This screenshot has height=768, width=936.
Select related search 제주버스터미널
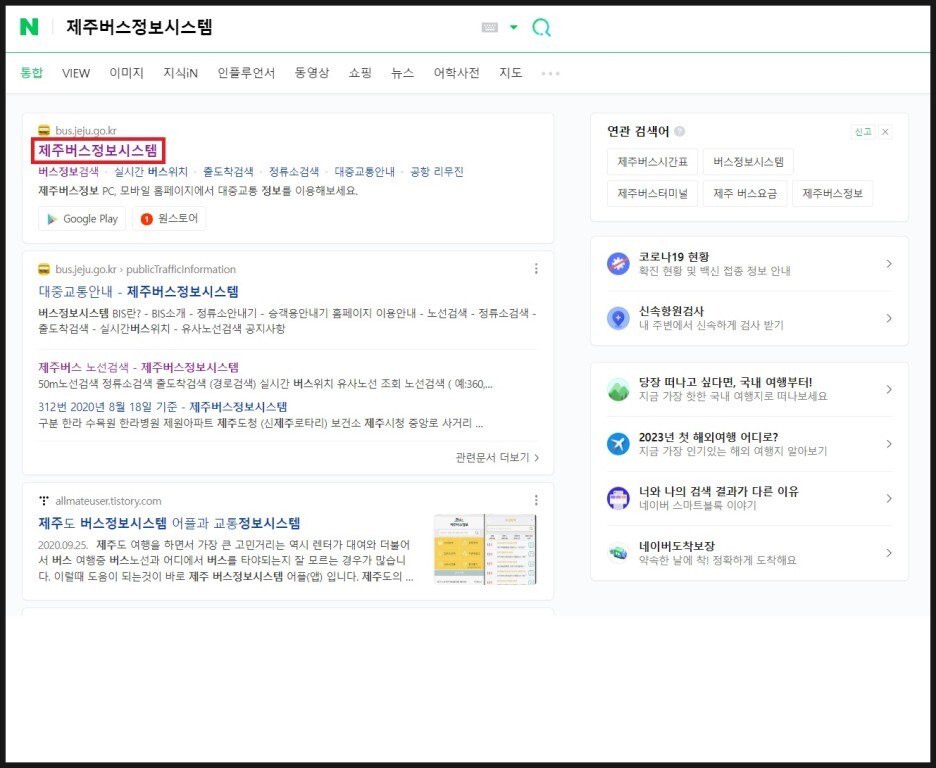tap(652, 193)
